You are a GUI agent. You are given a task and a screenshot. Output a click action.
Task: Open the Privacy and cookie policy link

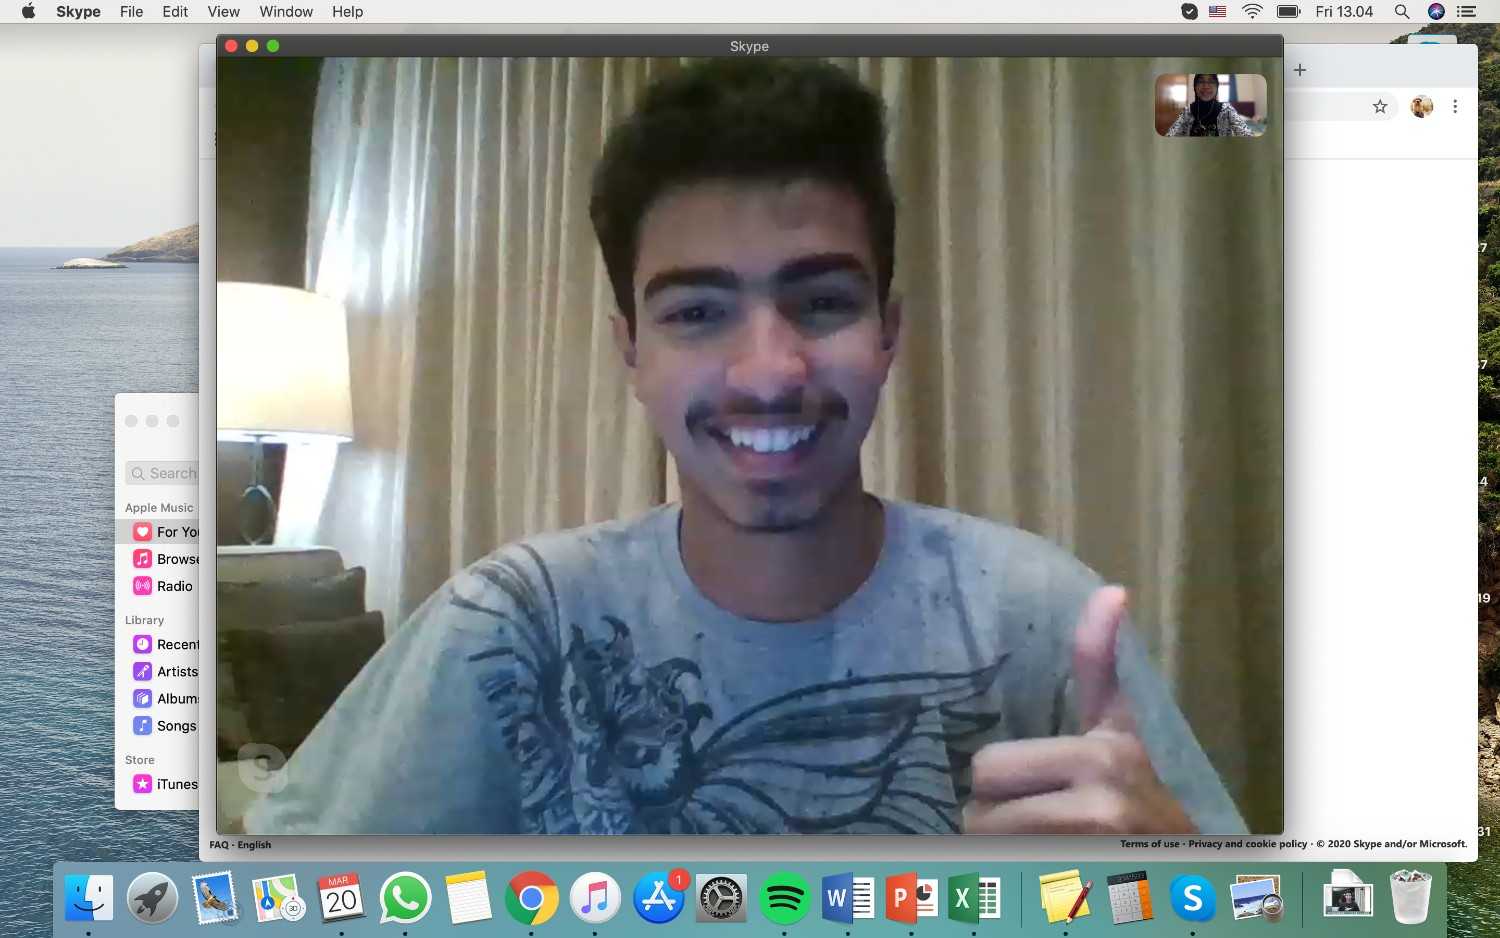[x=1247, y=844]
